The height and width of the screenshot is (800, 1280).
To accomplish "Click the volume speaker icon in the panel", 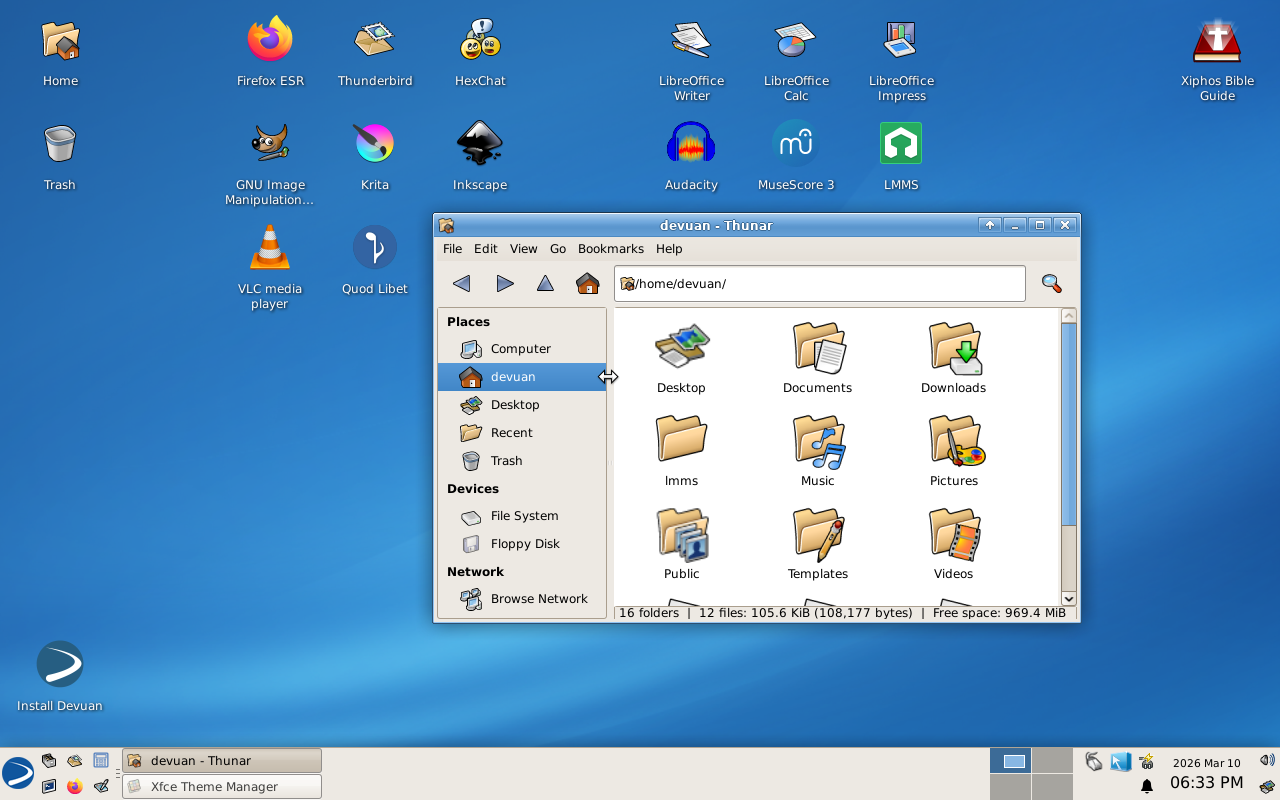I will coord(1266,760).
